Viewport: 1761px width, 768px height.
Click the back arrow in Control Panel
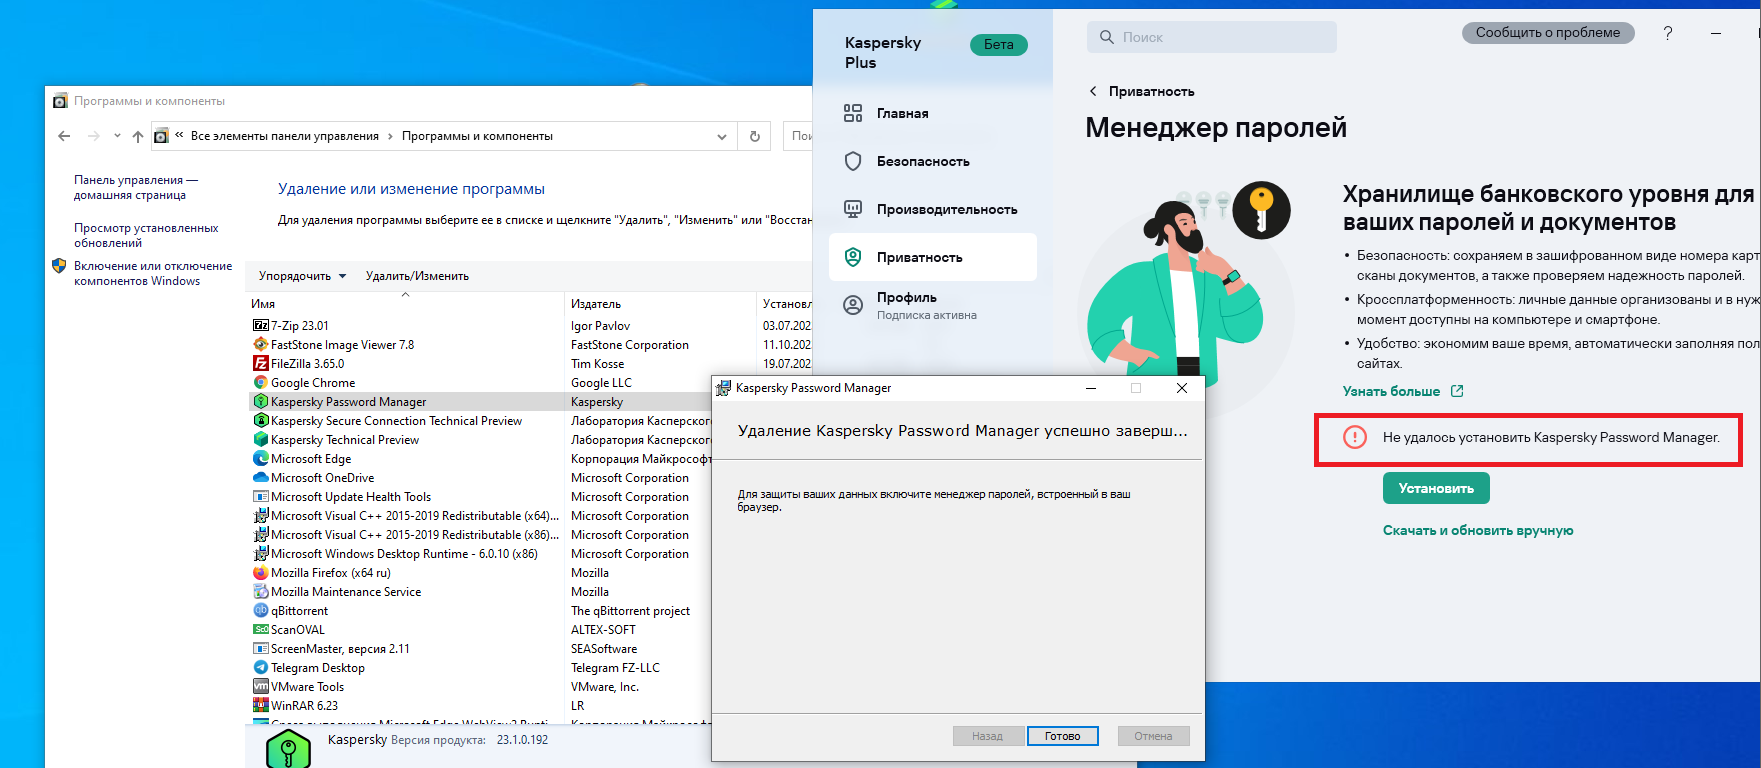[65, 136]
